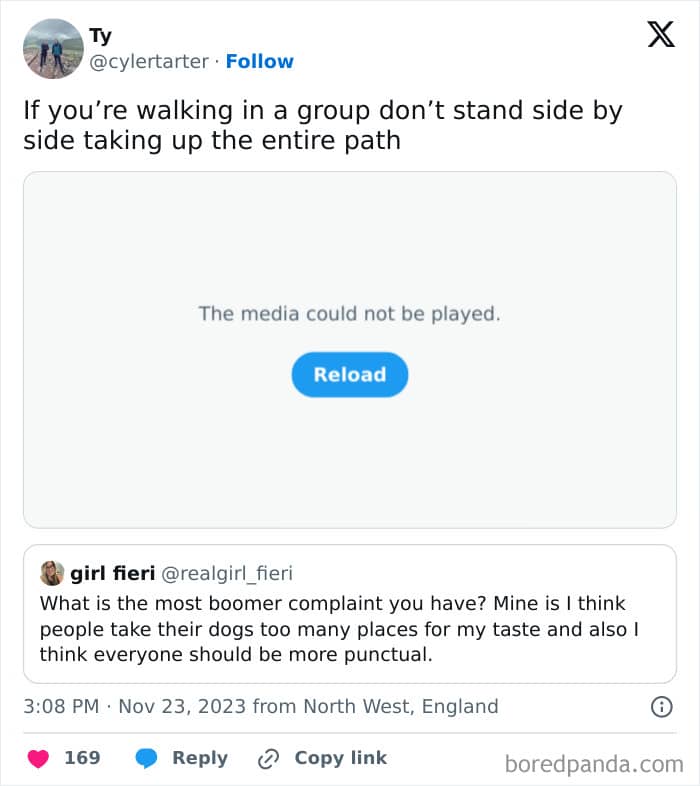The width and height of the screenshot is (700, 786).
Task: Click the blue reply speech bubble icon
Action: coord(146,758)
